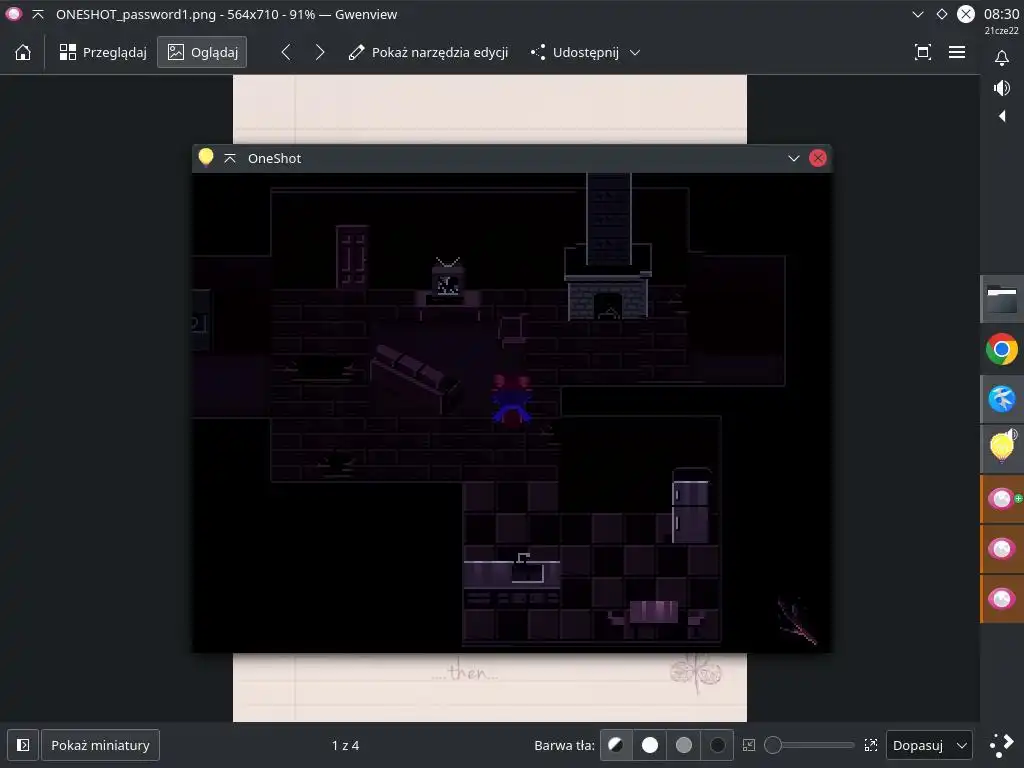
Task: Switch to Oglądaj view mode
Action: 202,52
